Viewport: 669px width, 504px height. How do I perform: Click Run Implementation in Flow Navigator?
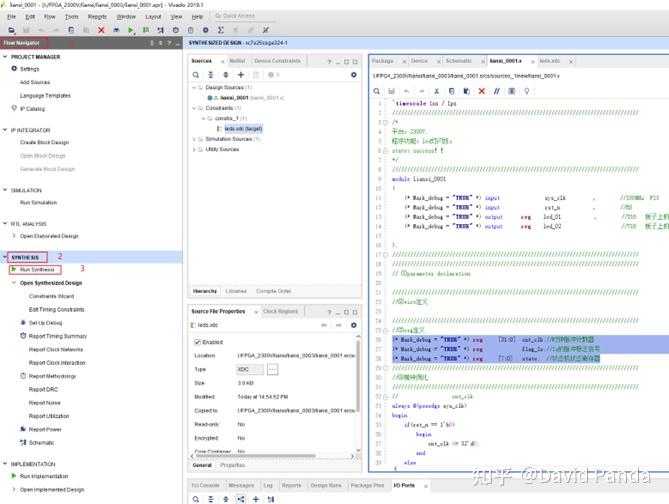44,476
